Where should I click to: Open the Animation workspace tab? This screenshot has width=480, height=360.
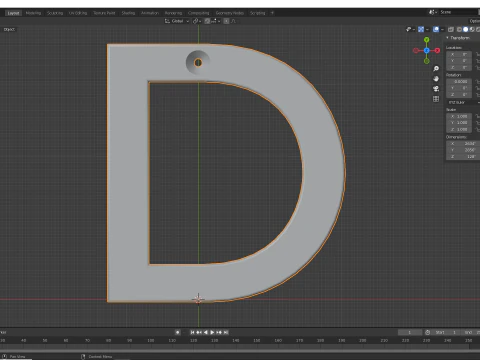pos(150,13)
